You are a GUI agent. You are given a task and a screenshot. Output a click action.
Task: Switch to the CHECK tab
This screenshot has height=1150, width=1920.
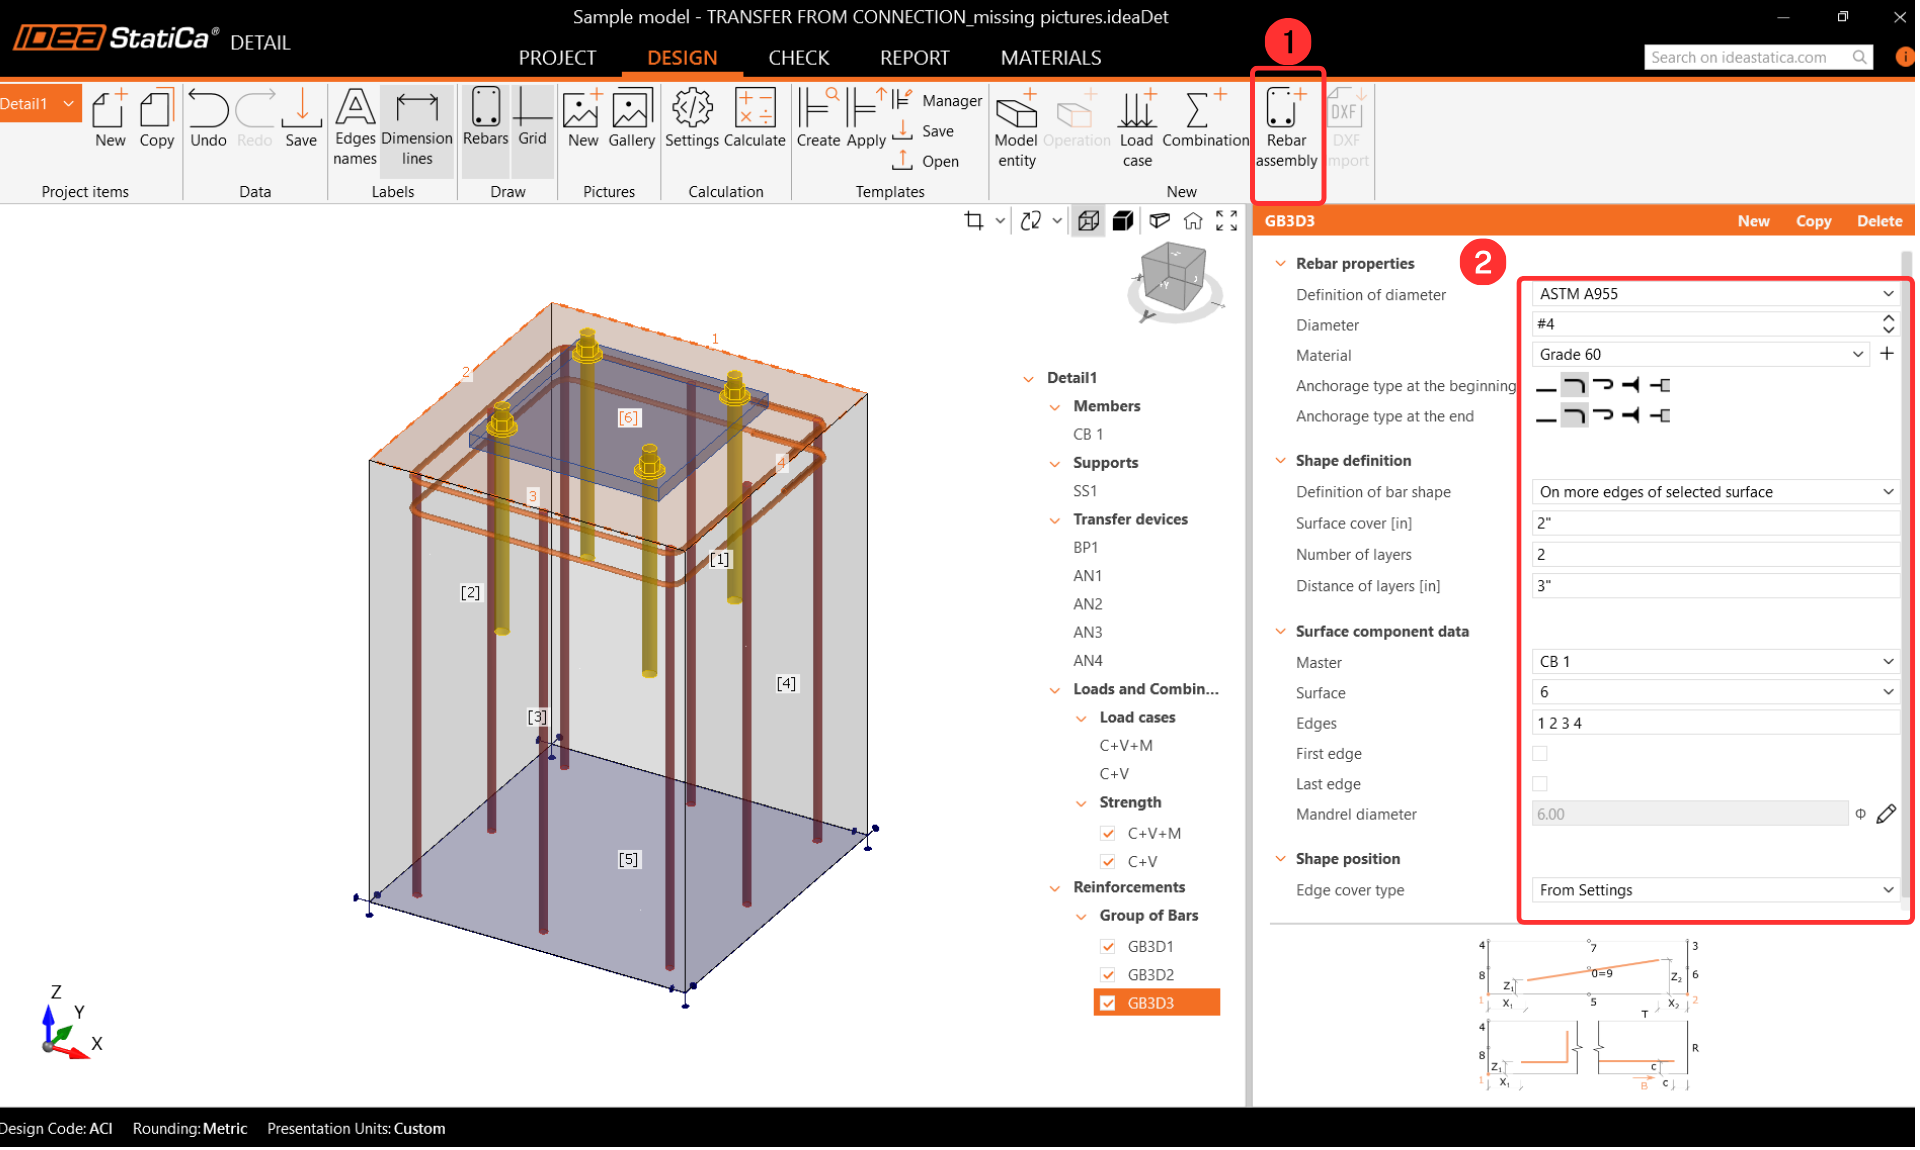point(798,58)
